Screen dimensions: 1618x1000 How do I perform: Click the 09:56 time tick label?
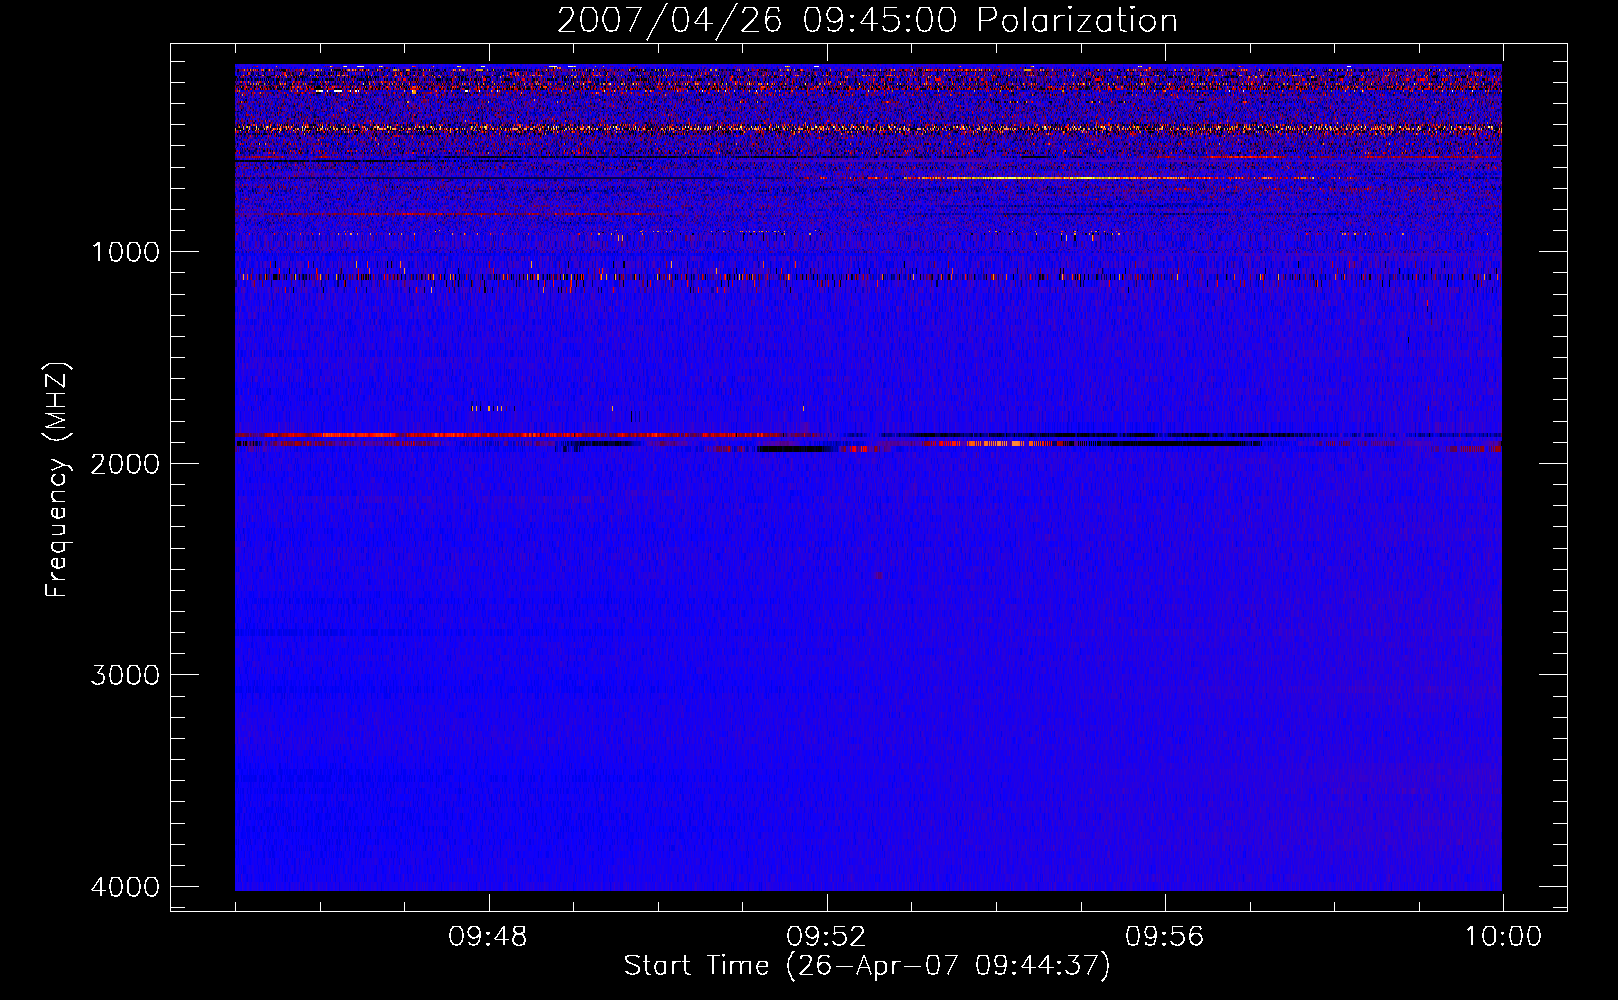pos(1164,937)
